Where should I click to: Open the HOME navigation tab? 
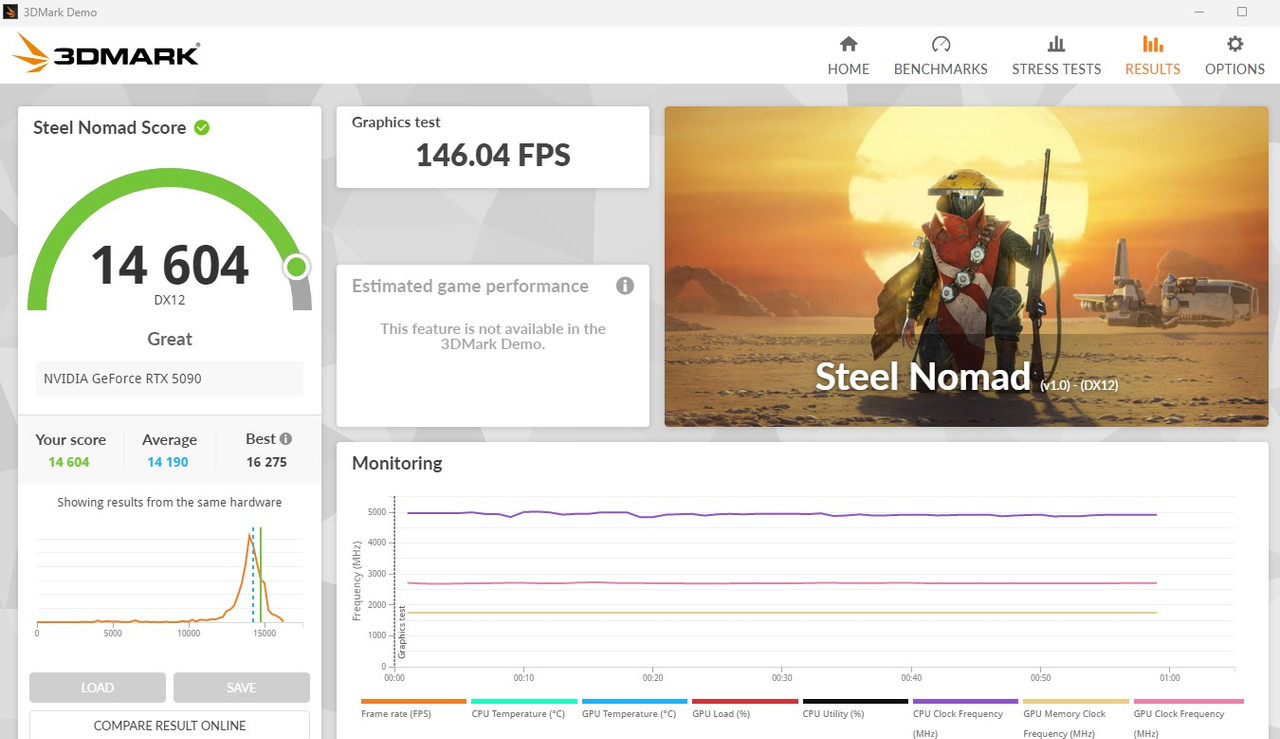pyautogui.click(x=848, y=56)
